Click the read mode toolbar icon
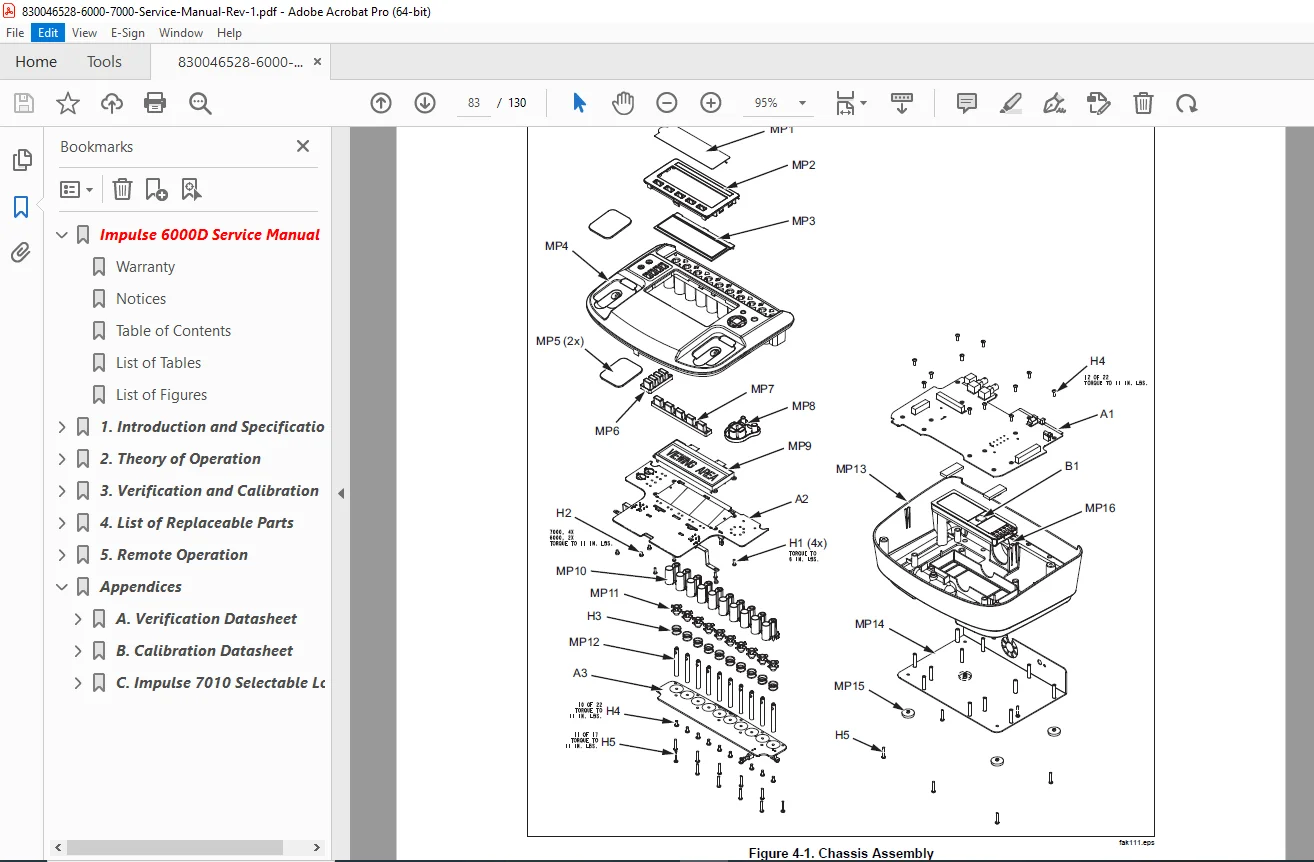 click(x=902, y=103)
